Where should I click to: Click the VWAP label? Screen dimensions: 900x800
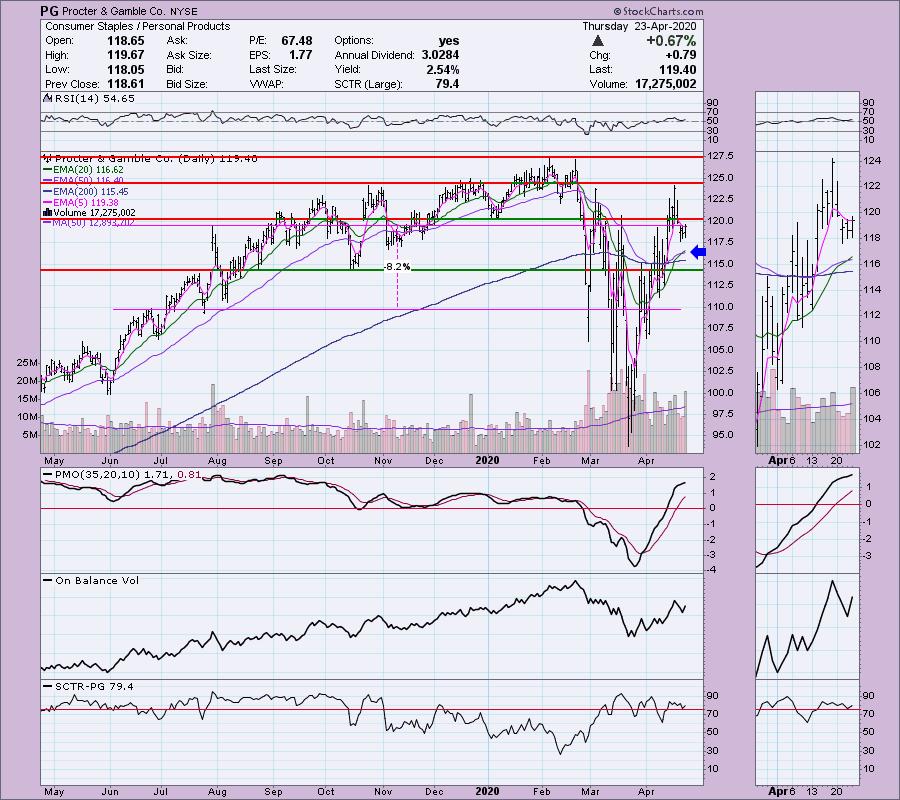(265, 84)
